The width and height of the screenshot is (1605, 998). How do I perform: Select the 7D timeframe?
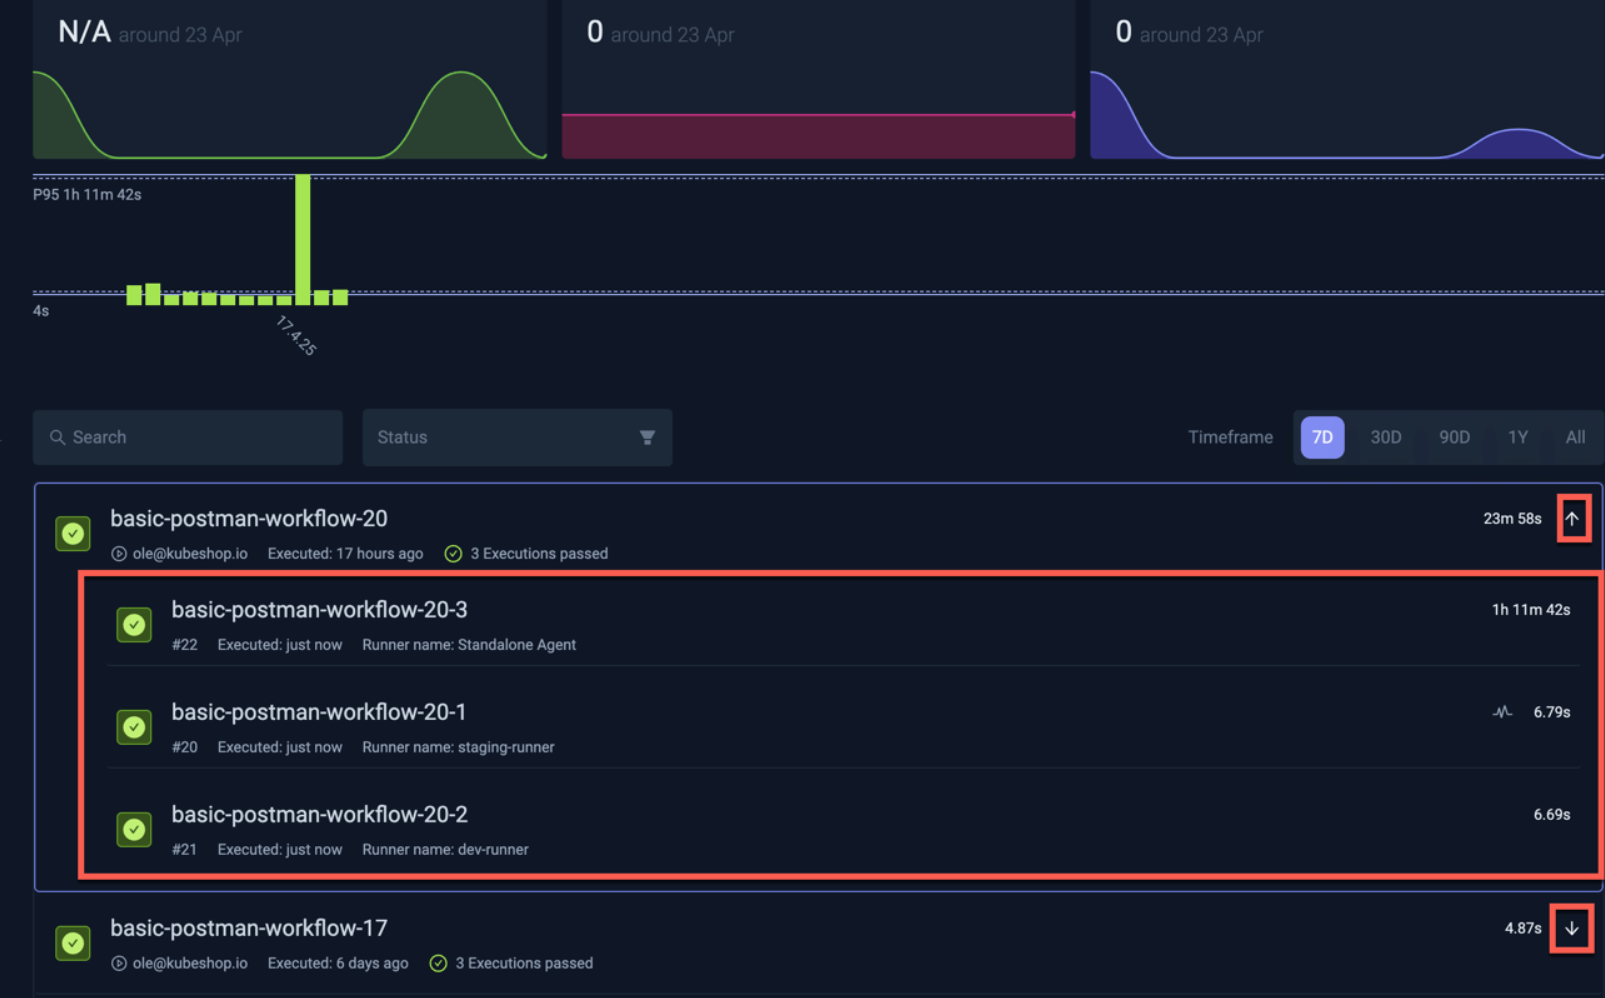pos(1322,437)
